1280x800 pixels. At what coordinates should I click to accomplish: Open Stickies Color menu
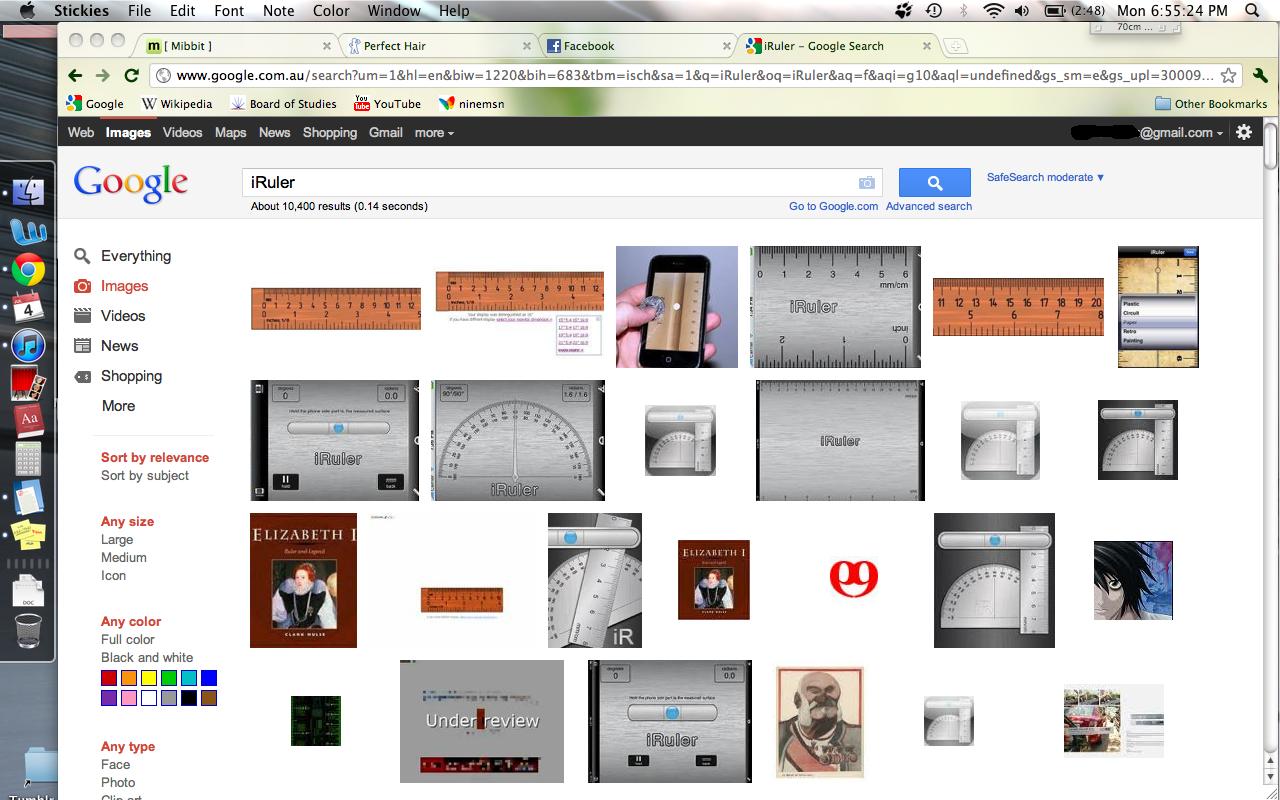(331, 11)
